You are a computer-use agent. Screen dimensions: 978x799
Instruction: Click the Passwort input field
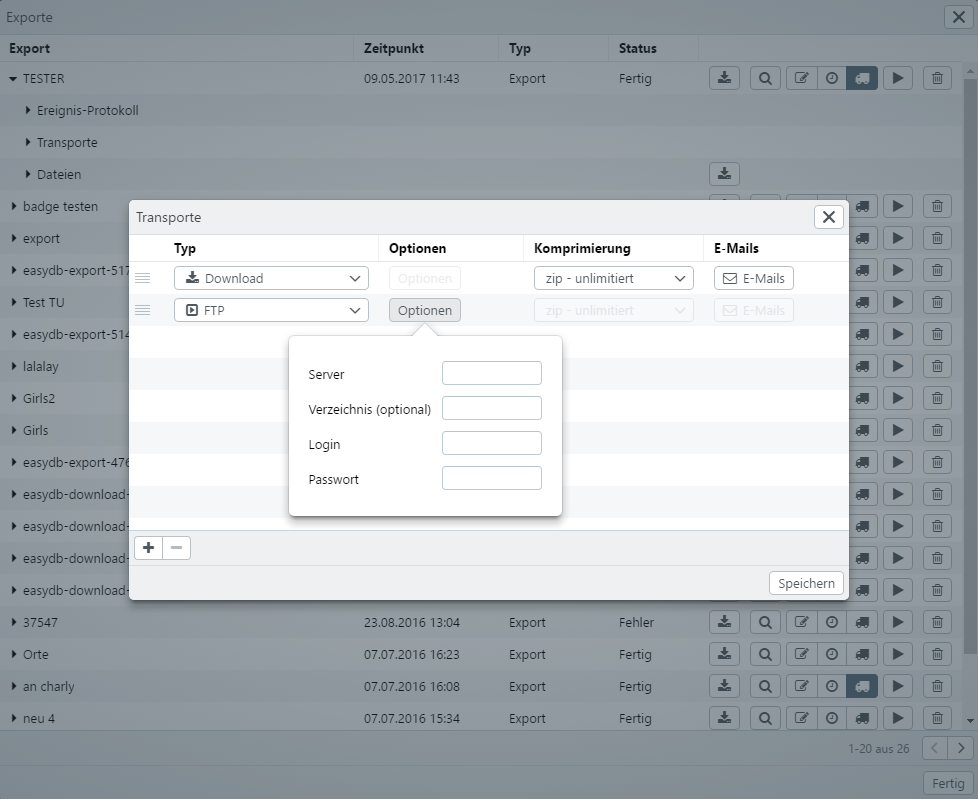tap(491, 478)
